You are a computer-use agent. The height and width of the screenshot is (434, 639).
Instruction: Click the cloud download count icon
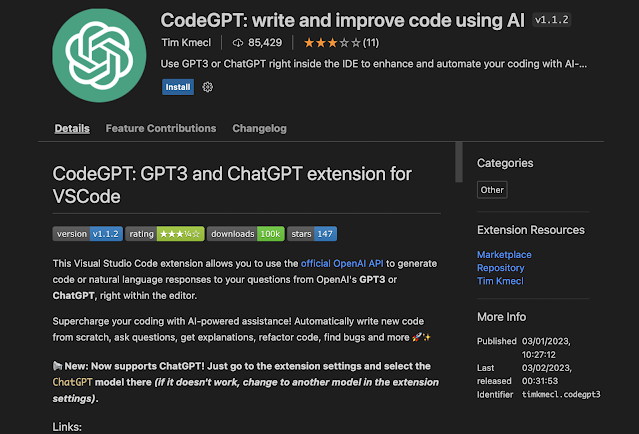tap(238, 43)
